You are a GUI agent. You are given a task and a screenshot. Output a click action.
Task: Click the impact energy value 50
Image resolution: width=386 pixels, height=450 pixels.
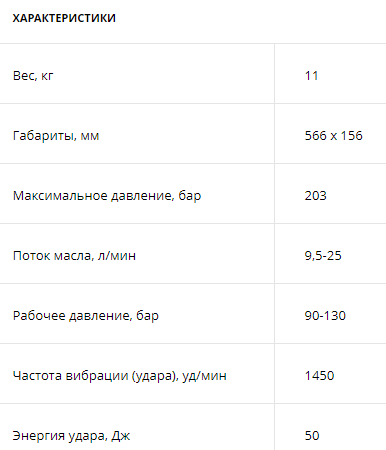pos(312,436)
